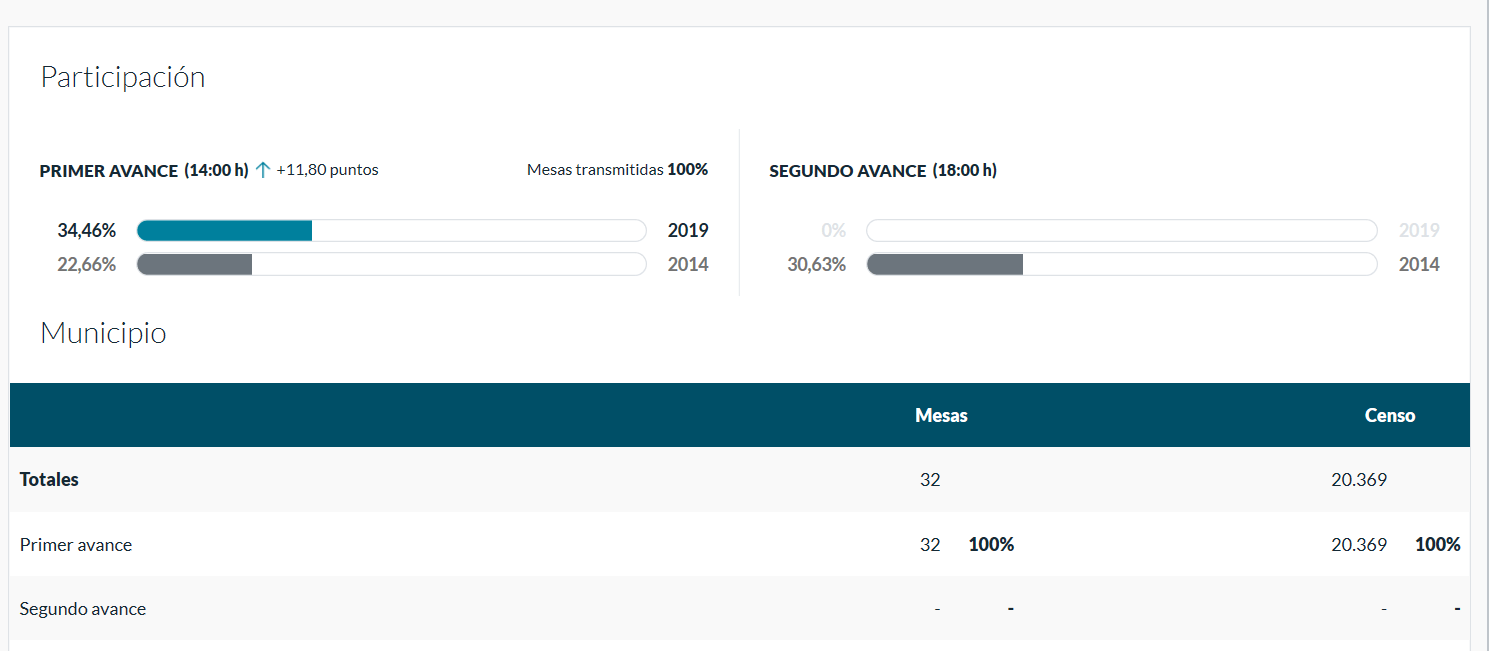
Task: Click the SEGUNDO AVANCE (18:00 h) title
Action: click(882, 171)
